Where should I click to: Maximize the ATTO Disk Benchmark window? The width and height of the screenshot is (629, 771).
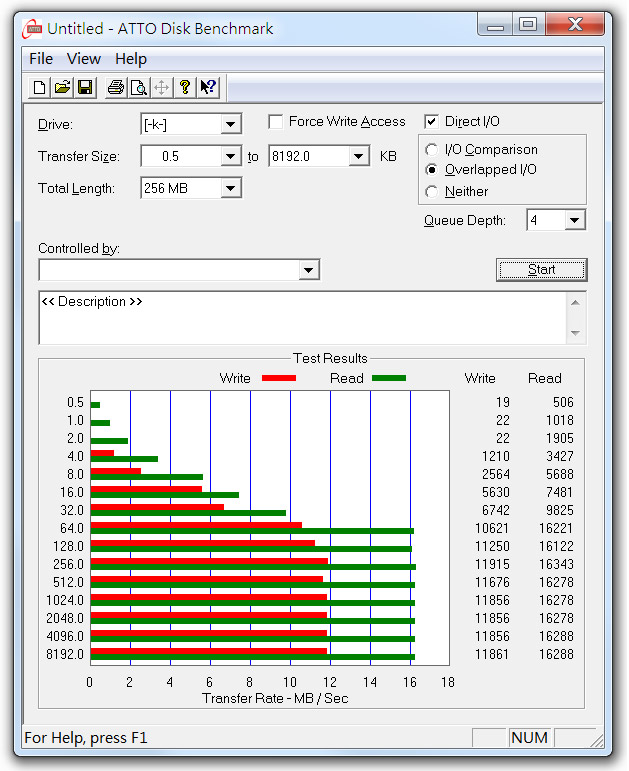[x=528, y=25]
